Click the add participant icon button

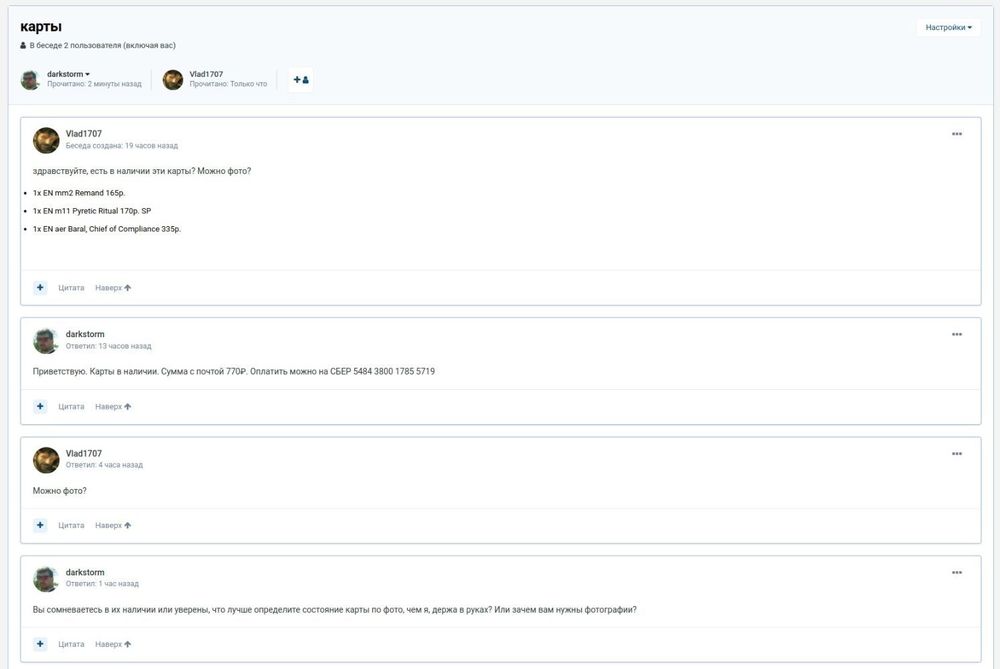[x=300, y=80]
